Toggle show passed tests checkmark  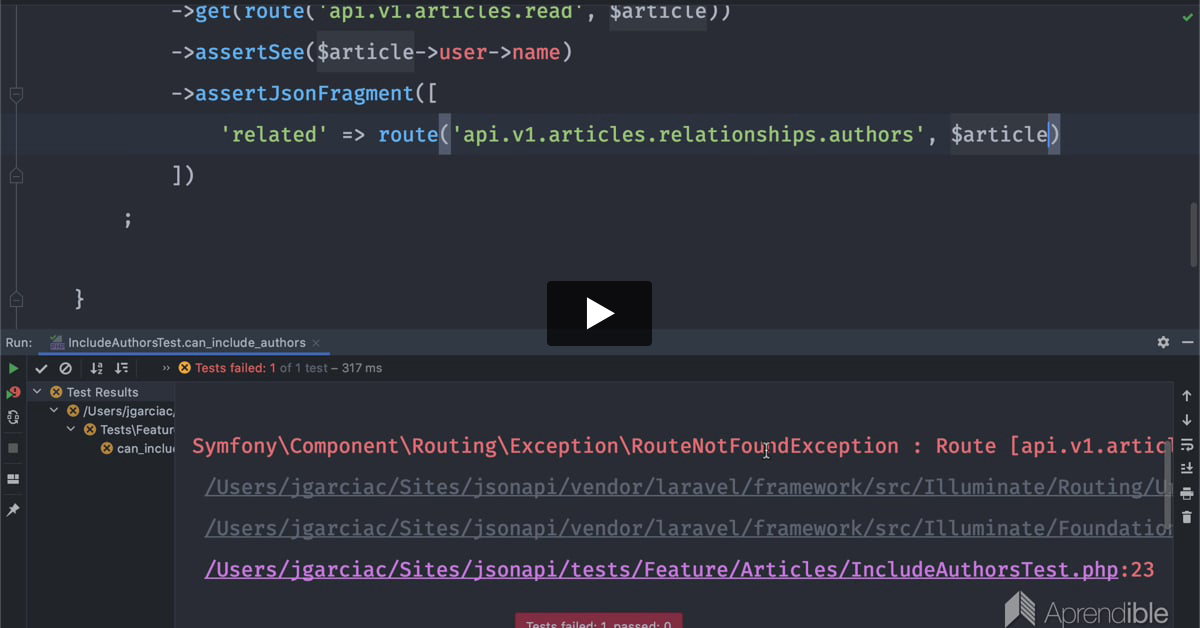coord(41,368)
